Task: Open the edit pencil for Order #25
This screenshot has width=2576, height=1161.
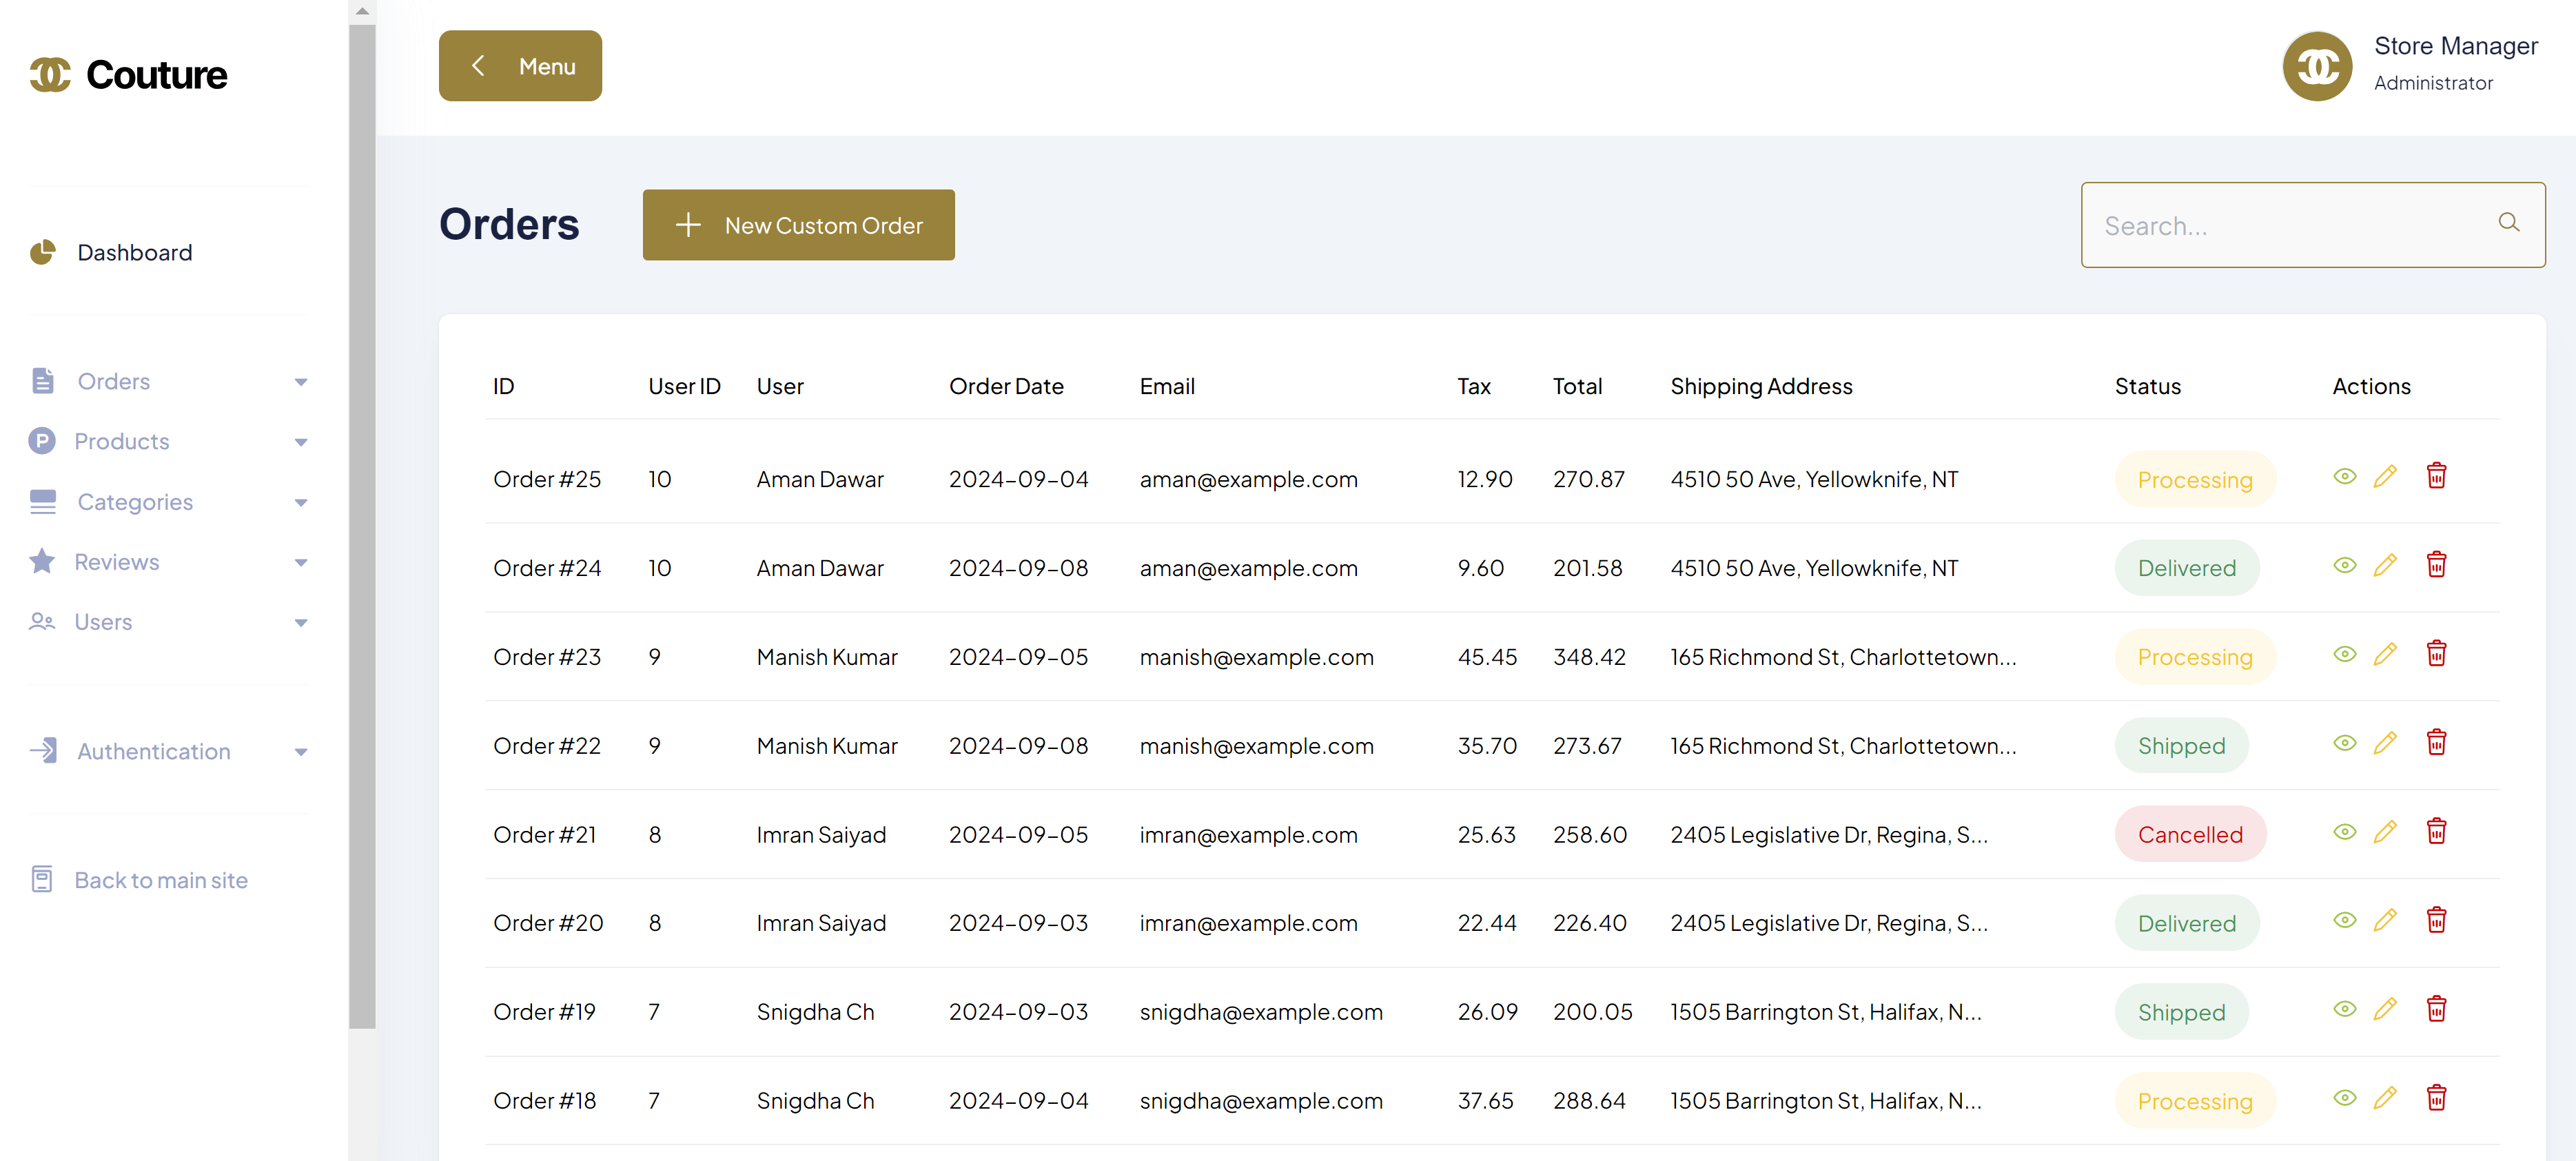Action: pos(2385,476)
